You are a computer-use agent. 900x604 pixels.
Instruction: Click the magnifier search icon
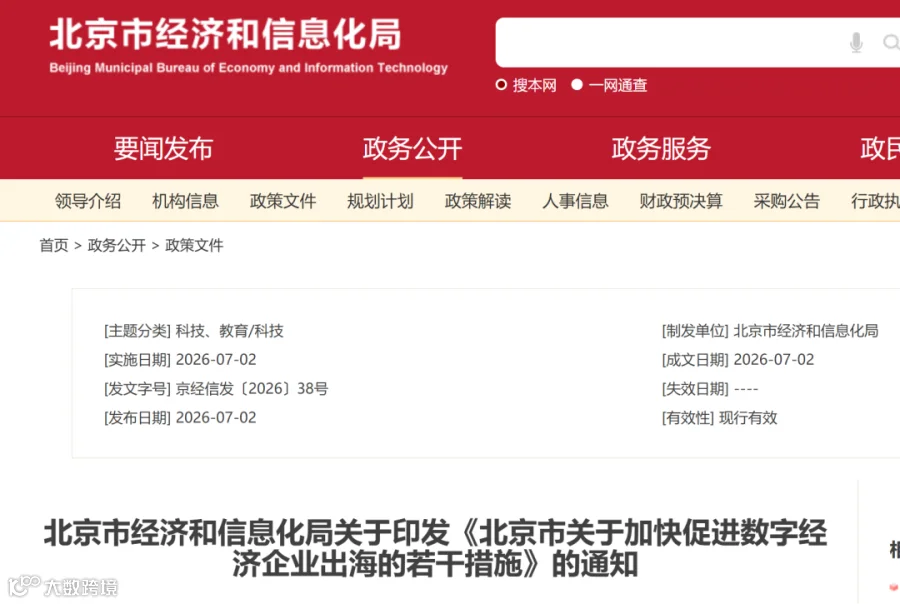891,42
